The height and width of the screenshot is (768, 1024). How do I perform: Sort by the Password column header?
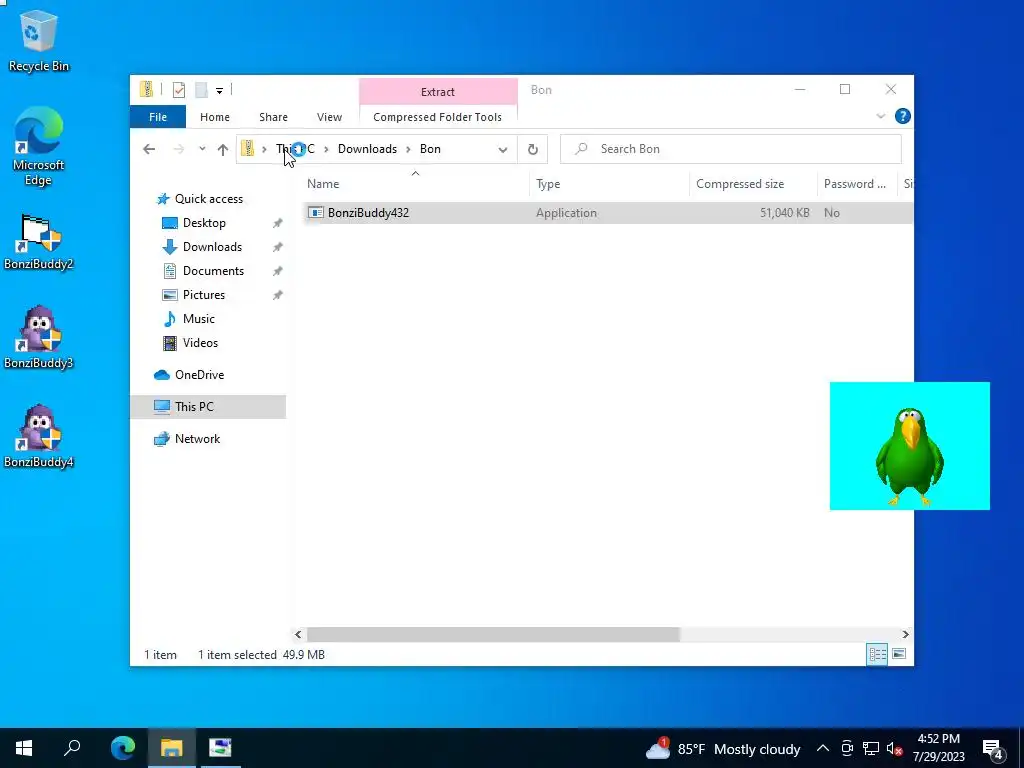857,184
